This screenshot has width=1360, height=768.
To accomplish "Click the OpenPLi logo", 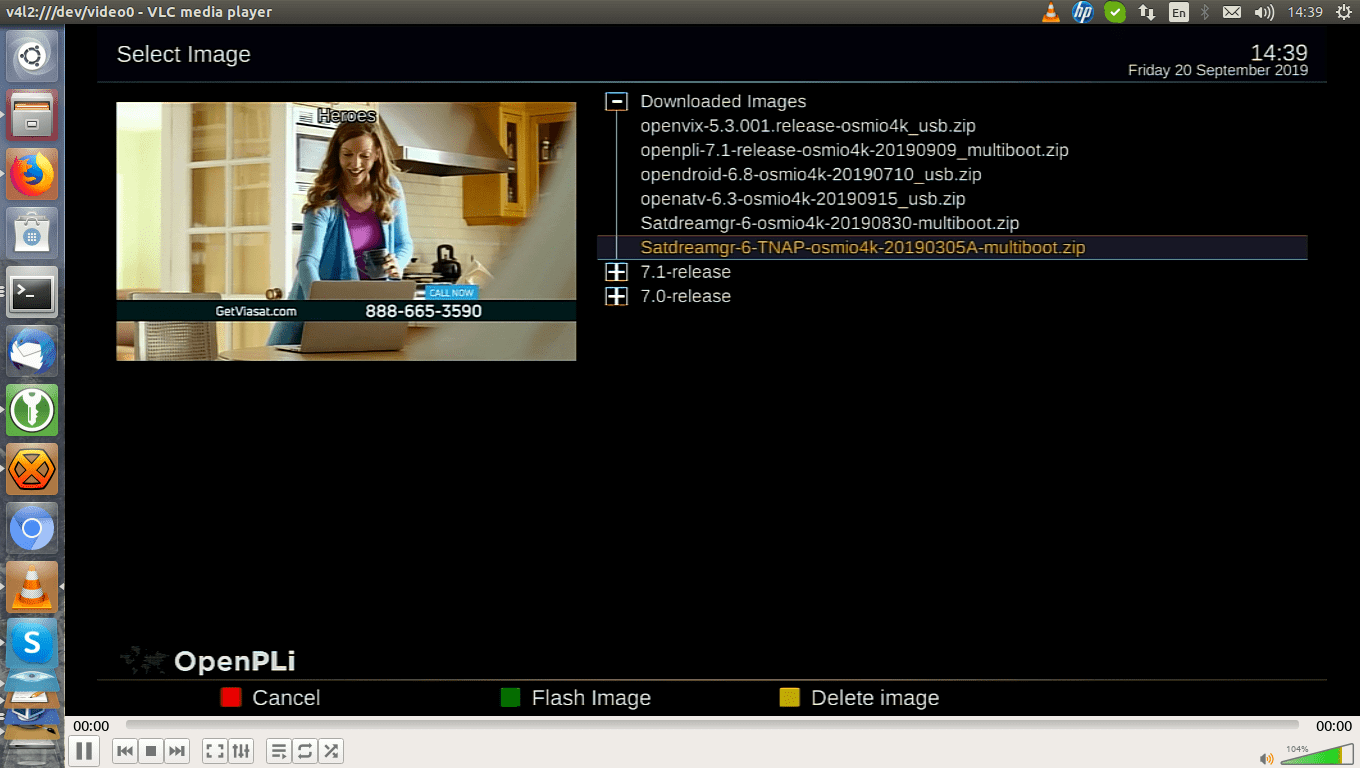I will [208, 661].
